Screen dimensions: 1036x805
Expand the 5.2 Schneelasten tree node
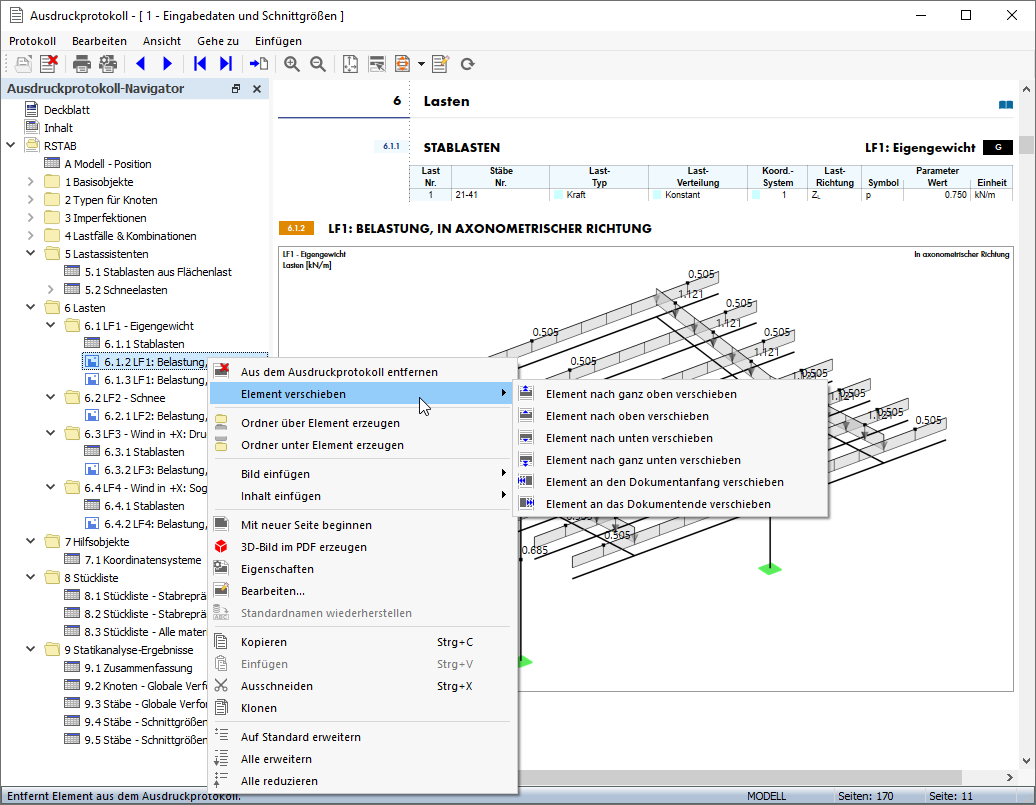coord(51,290)
